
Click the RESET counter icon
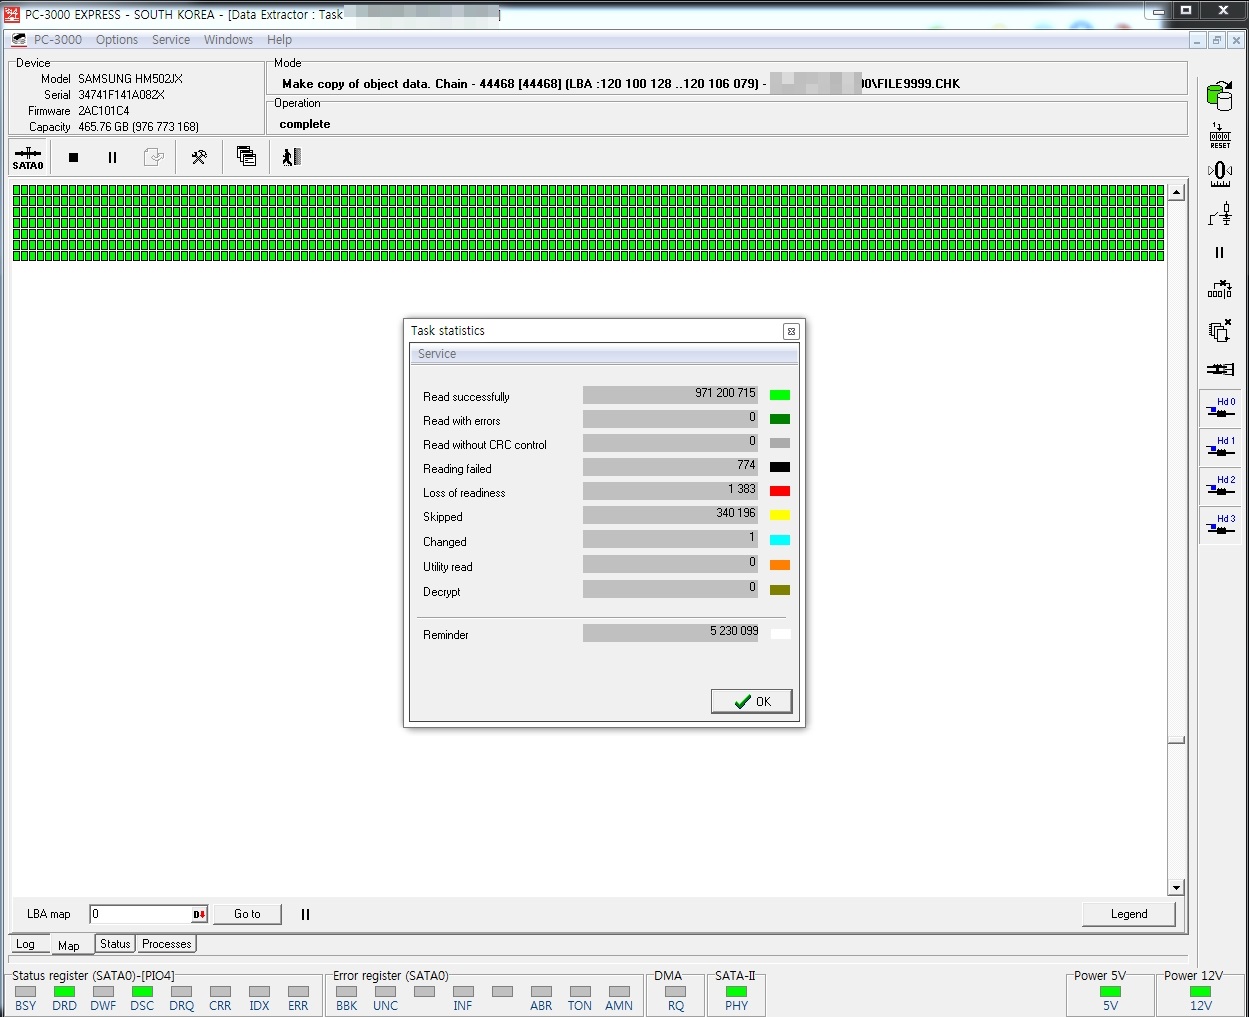[x=1220, y=136]
